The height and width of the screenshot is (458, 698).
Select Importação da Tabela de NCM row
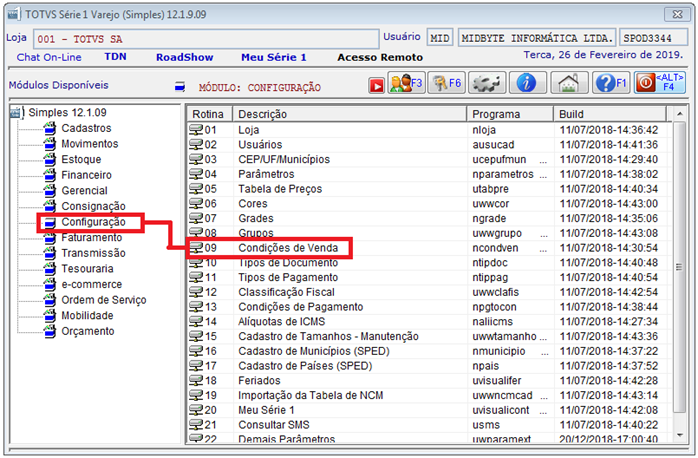coord(428,395)
